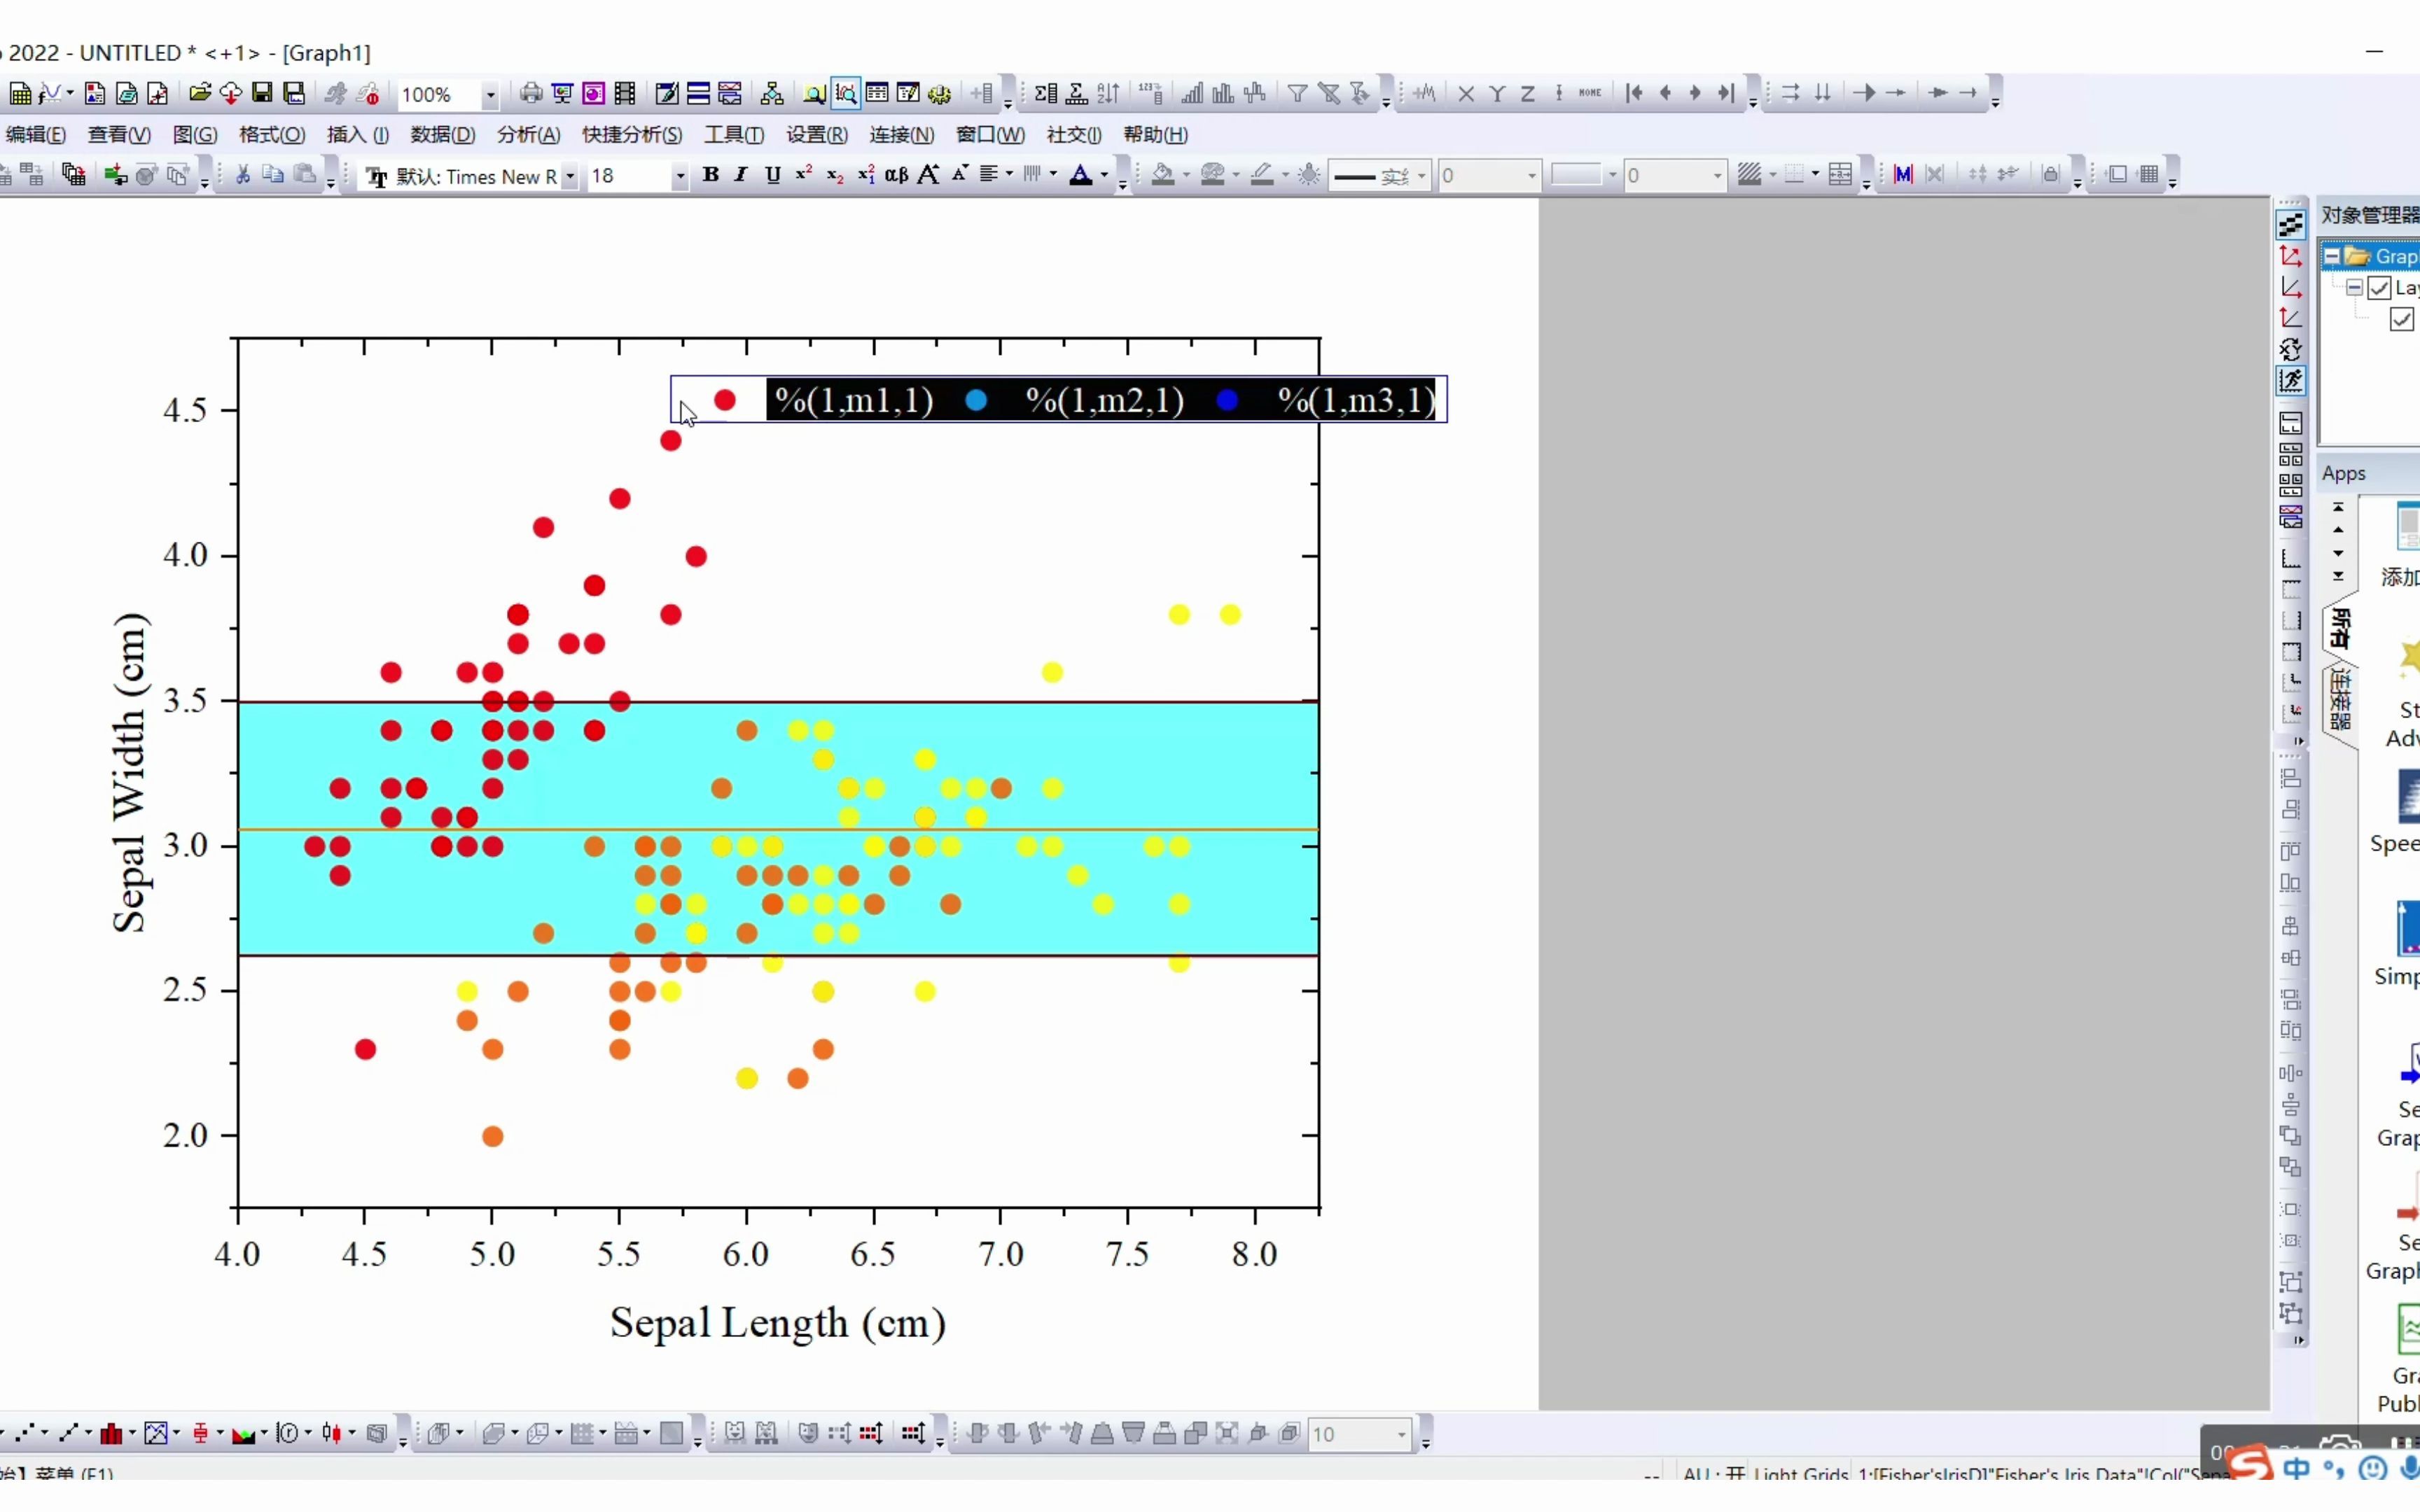
Task: Open the font size 18 dropdown
Action: [680, 176]
